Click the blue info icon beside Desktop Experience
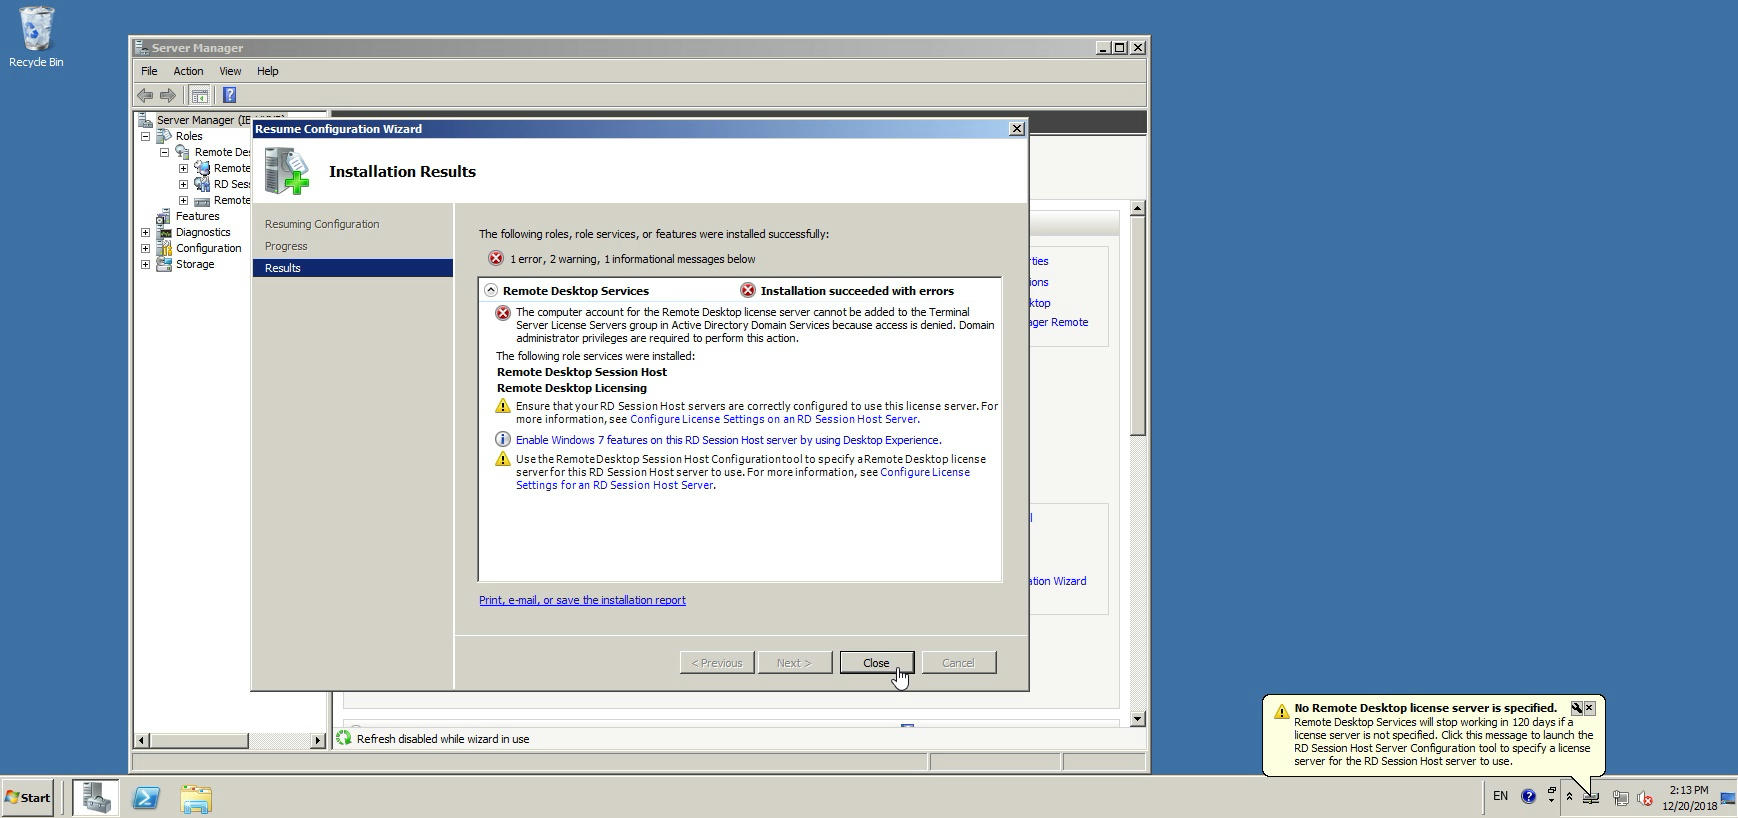The height and width of the screenshot is (818, 1738). click(503, 439)
